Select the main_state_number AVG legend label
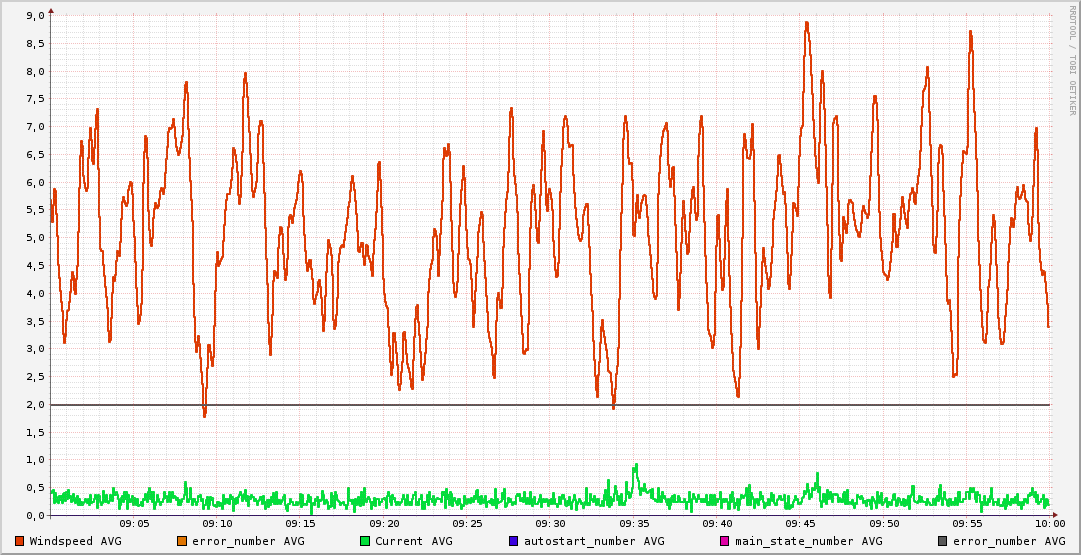The height and width of the screenshot is (555, 1081). coord(809,541)
